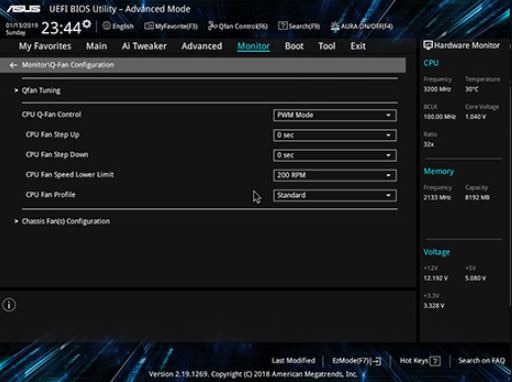Image resolution: width=512 pixels, height=382 pixels.
Task: Click EzMode(F7) at the bottom bar
Action: click(x=356, y=361)
